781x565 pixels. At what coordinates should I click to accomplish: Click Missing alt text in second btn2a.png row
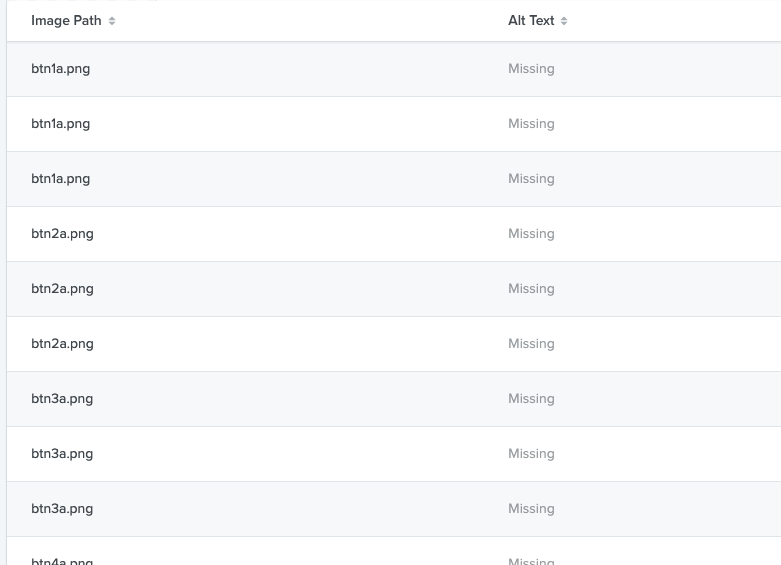point(531,289)
